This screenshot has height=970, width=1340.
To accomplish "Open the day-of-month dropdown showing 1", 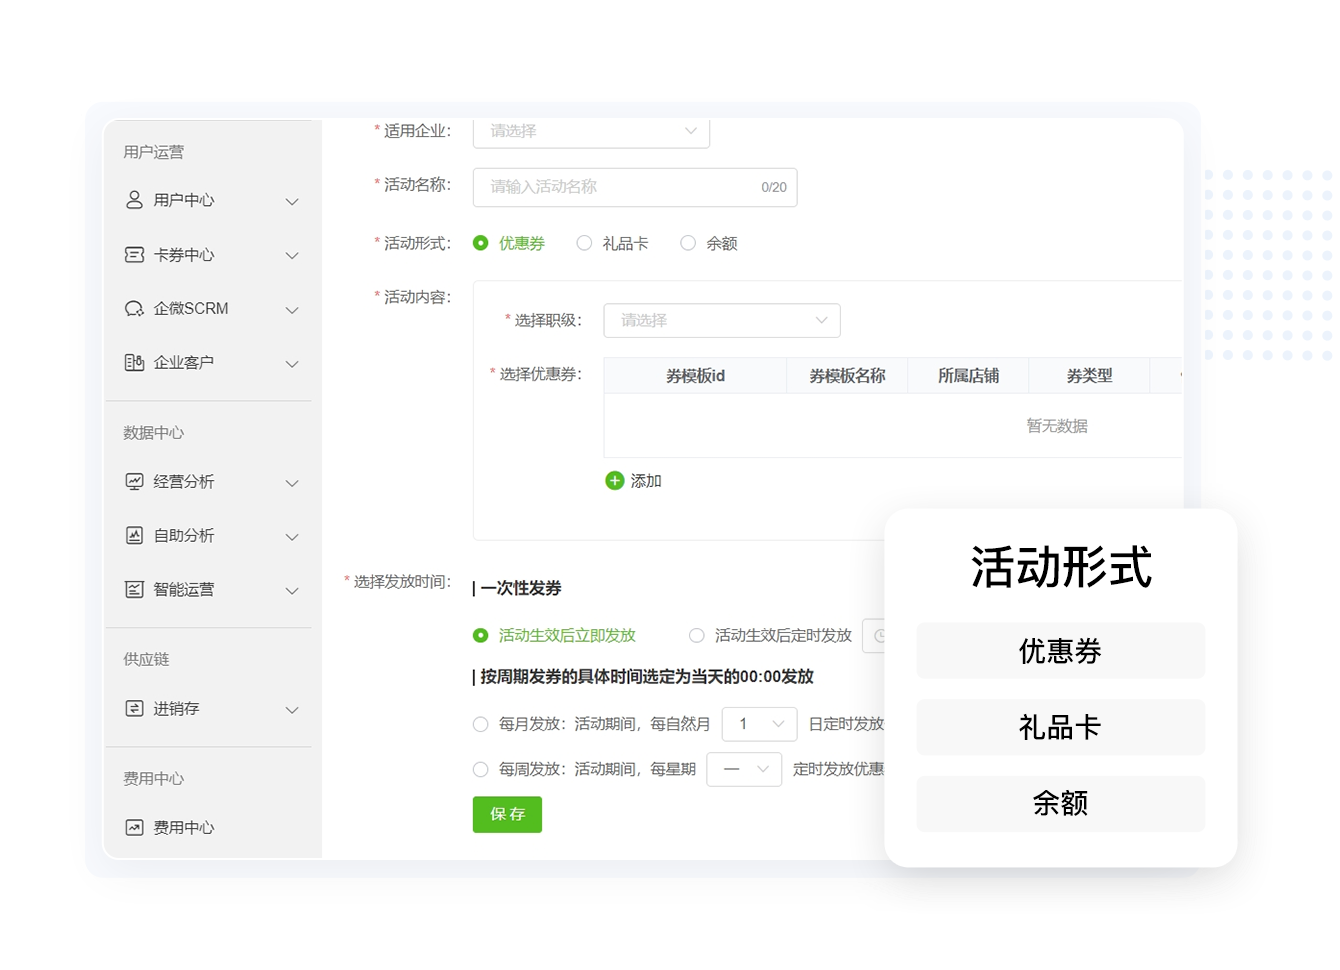I will 759,724.
